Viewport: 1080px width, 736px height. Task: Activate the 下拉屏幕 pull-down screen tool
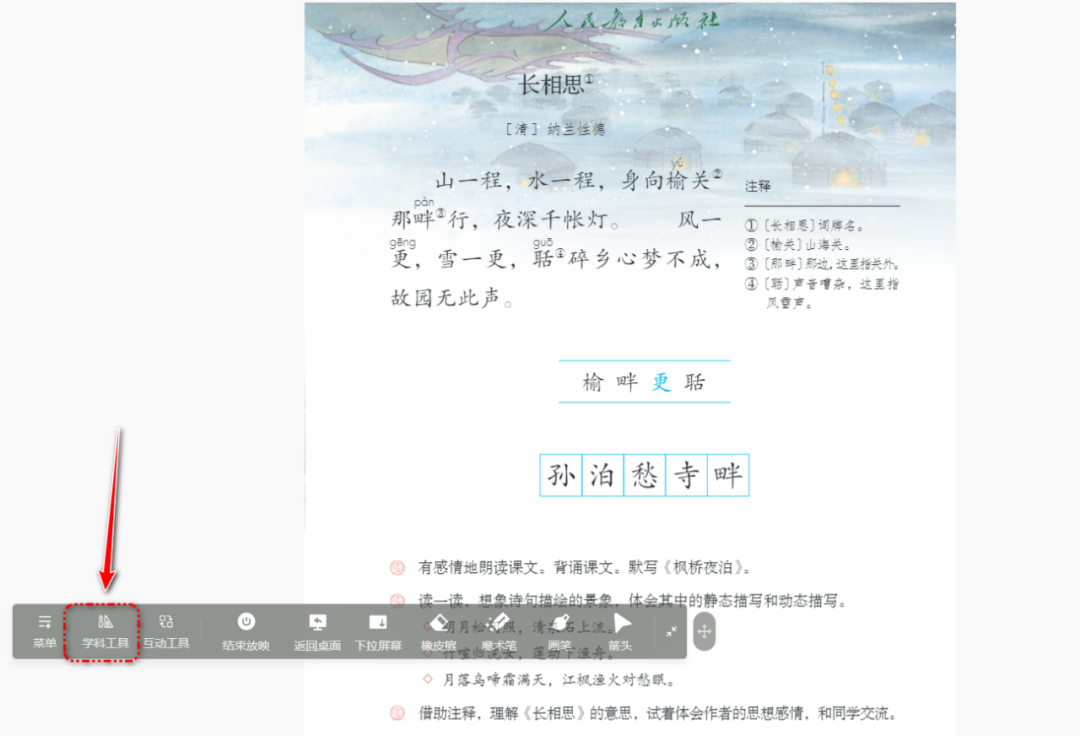tap(378, 631)
